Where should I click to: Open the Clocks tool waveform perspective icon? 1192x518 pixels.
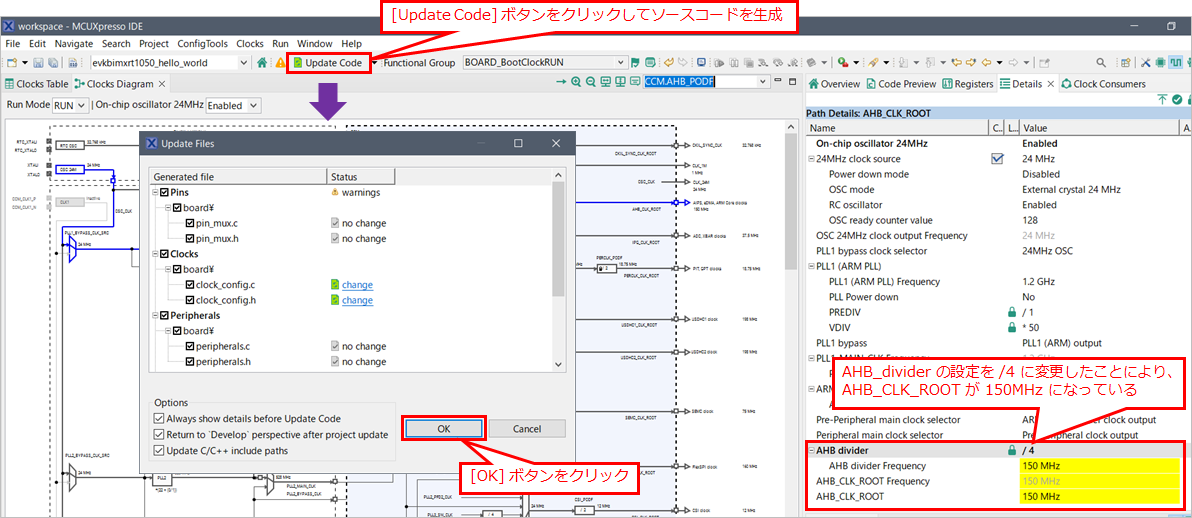[1175, 62]
